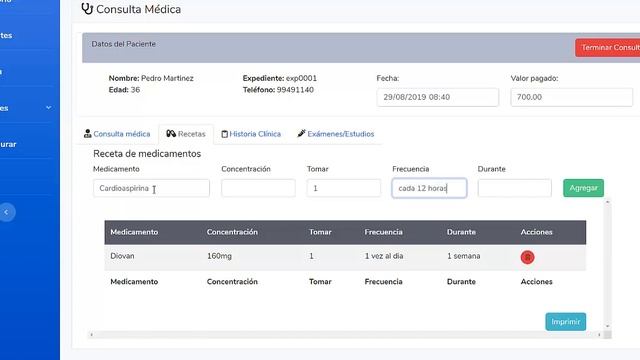The width and height of the screenshot is (640, 360).
Task: Click the 1 vez al dia frequency cell
Action: coord(384,256)
